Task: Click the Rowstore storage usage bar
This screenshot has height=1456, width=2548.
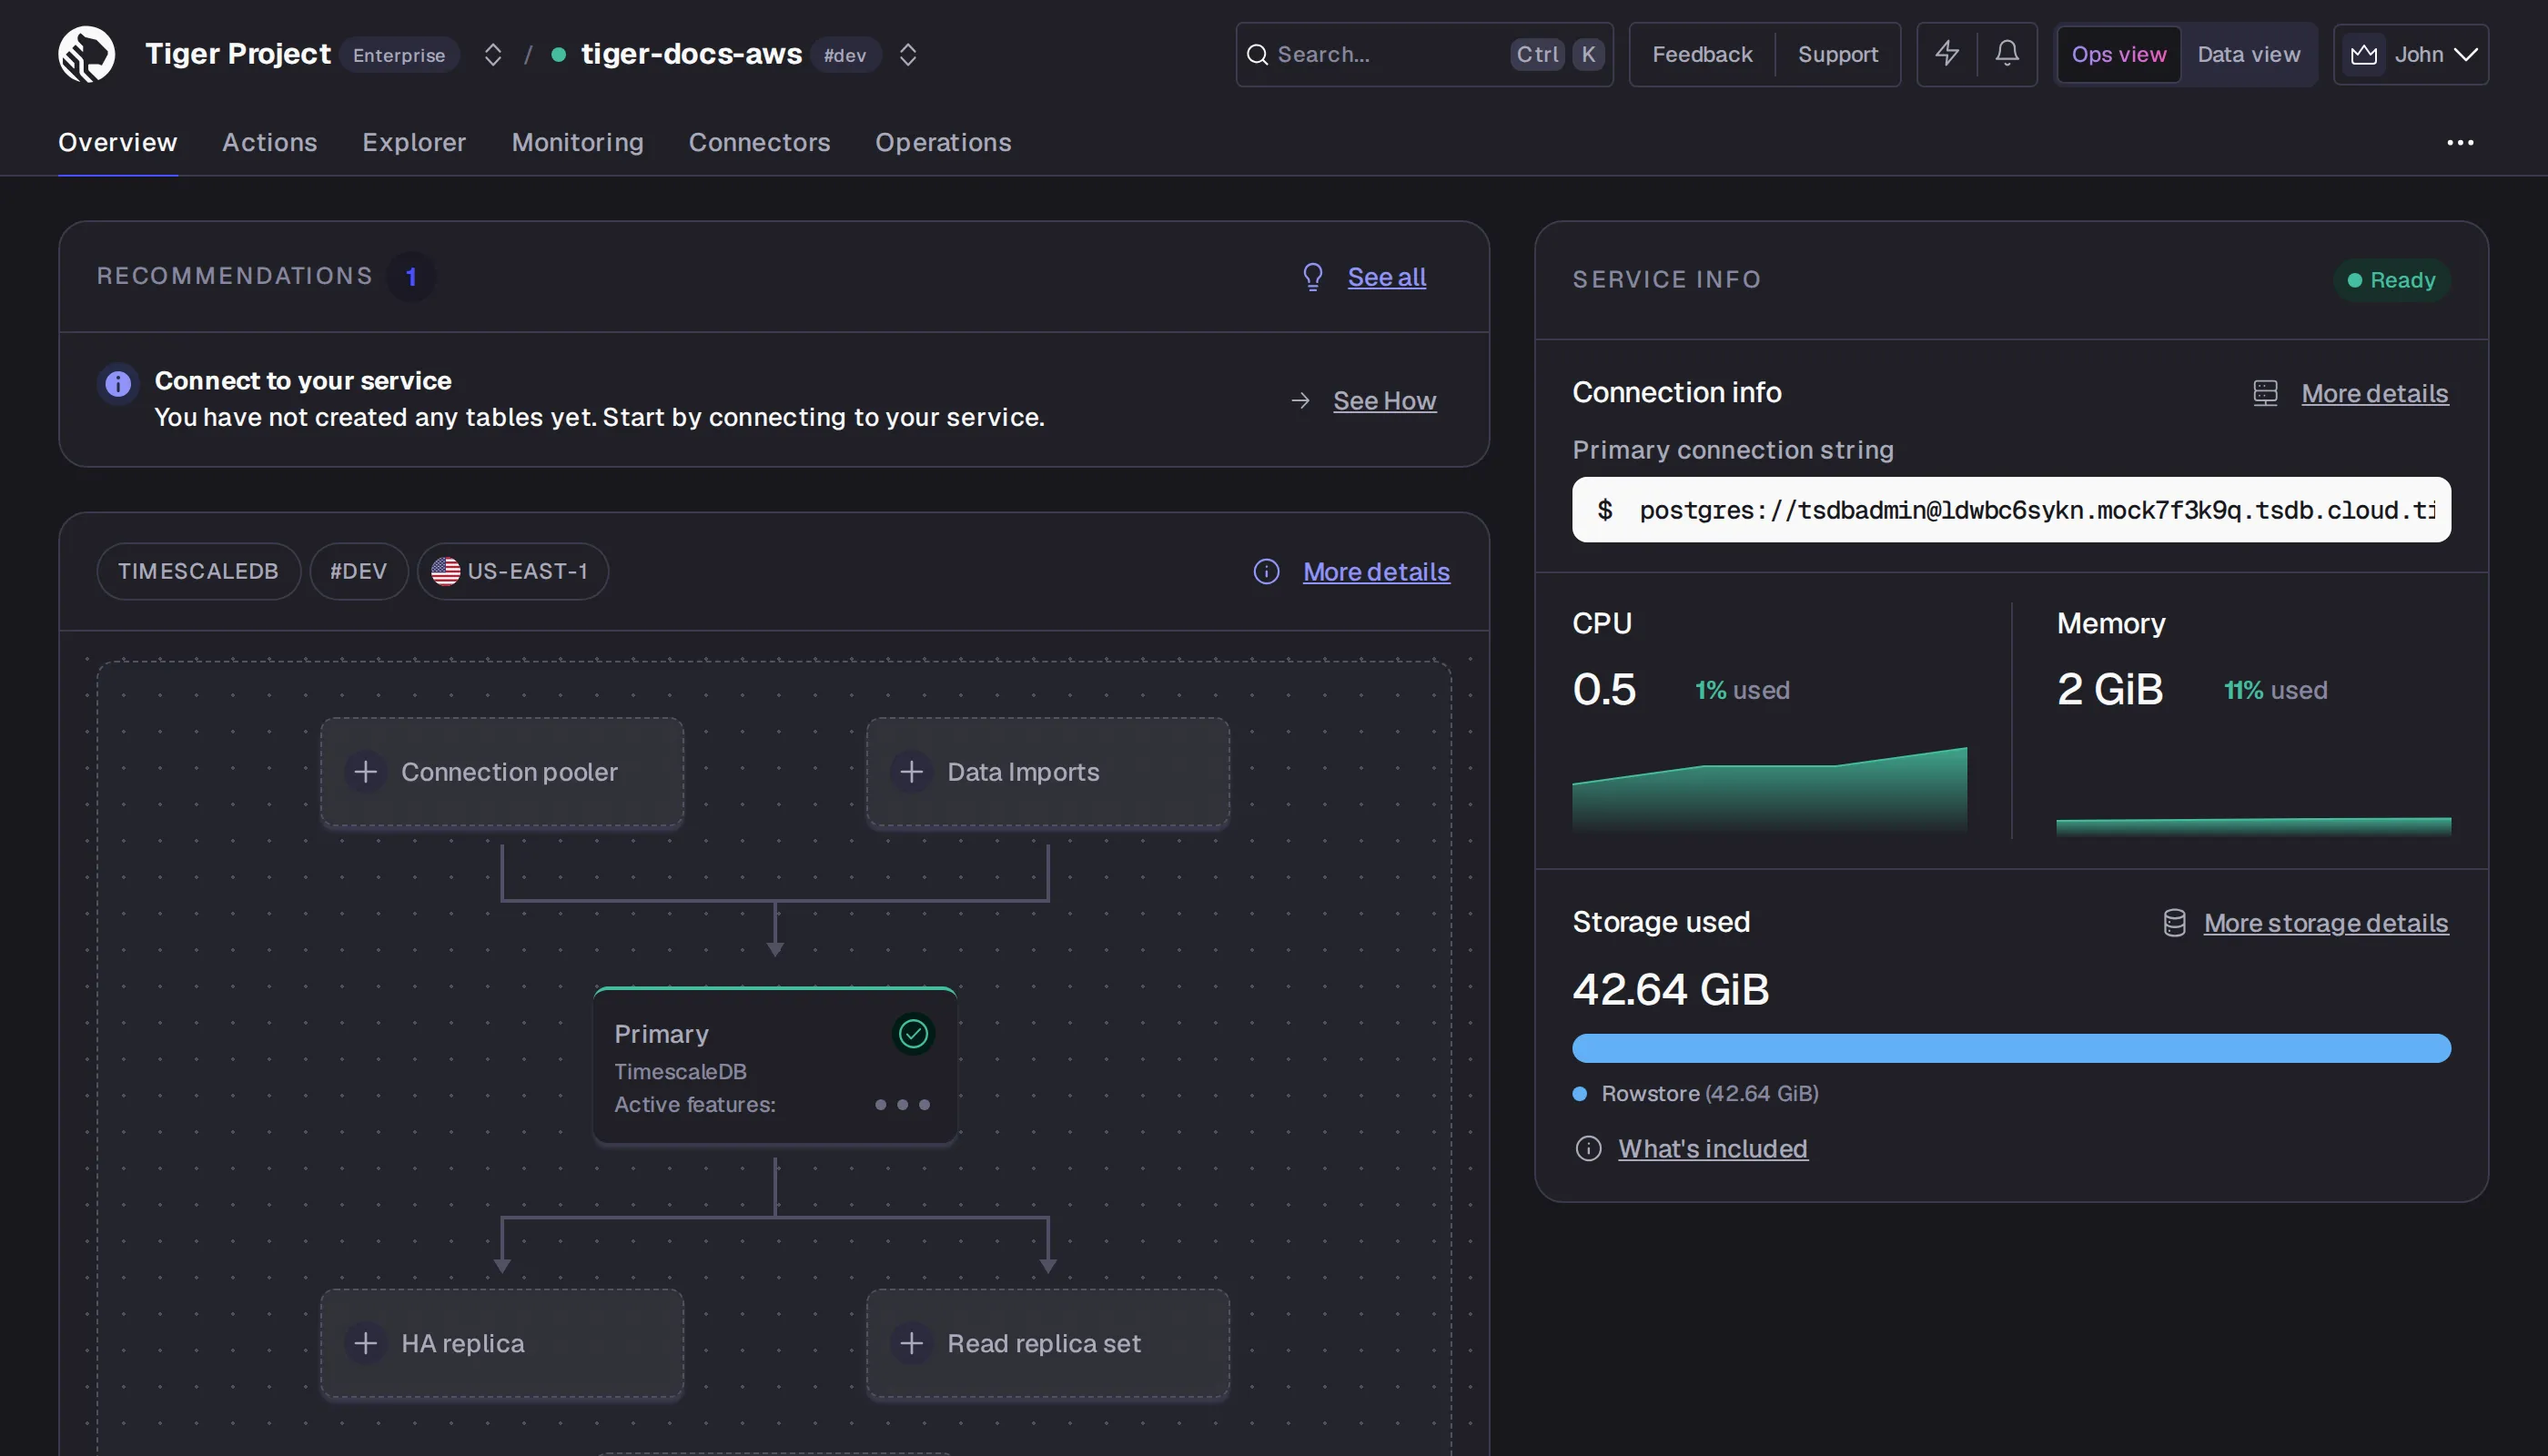Action: (2011, 1048)
